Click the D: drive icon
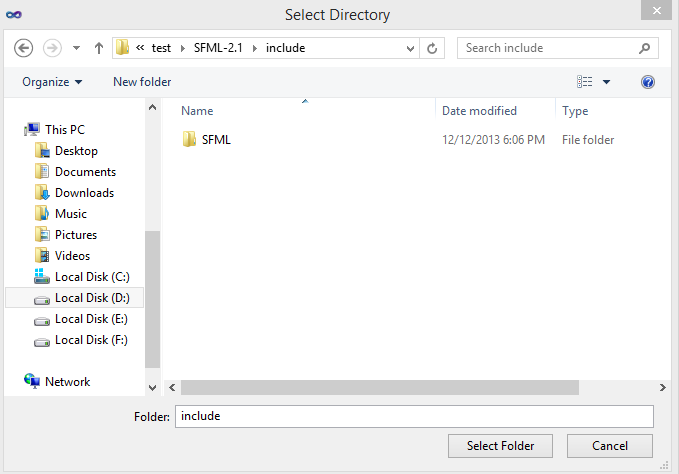 click(42, 300)
